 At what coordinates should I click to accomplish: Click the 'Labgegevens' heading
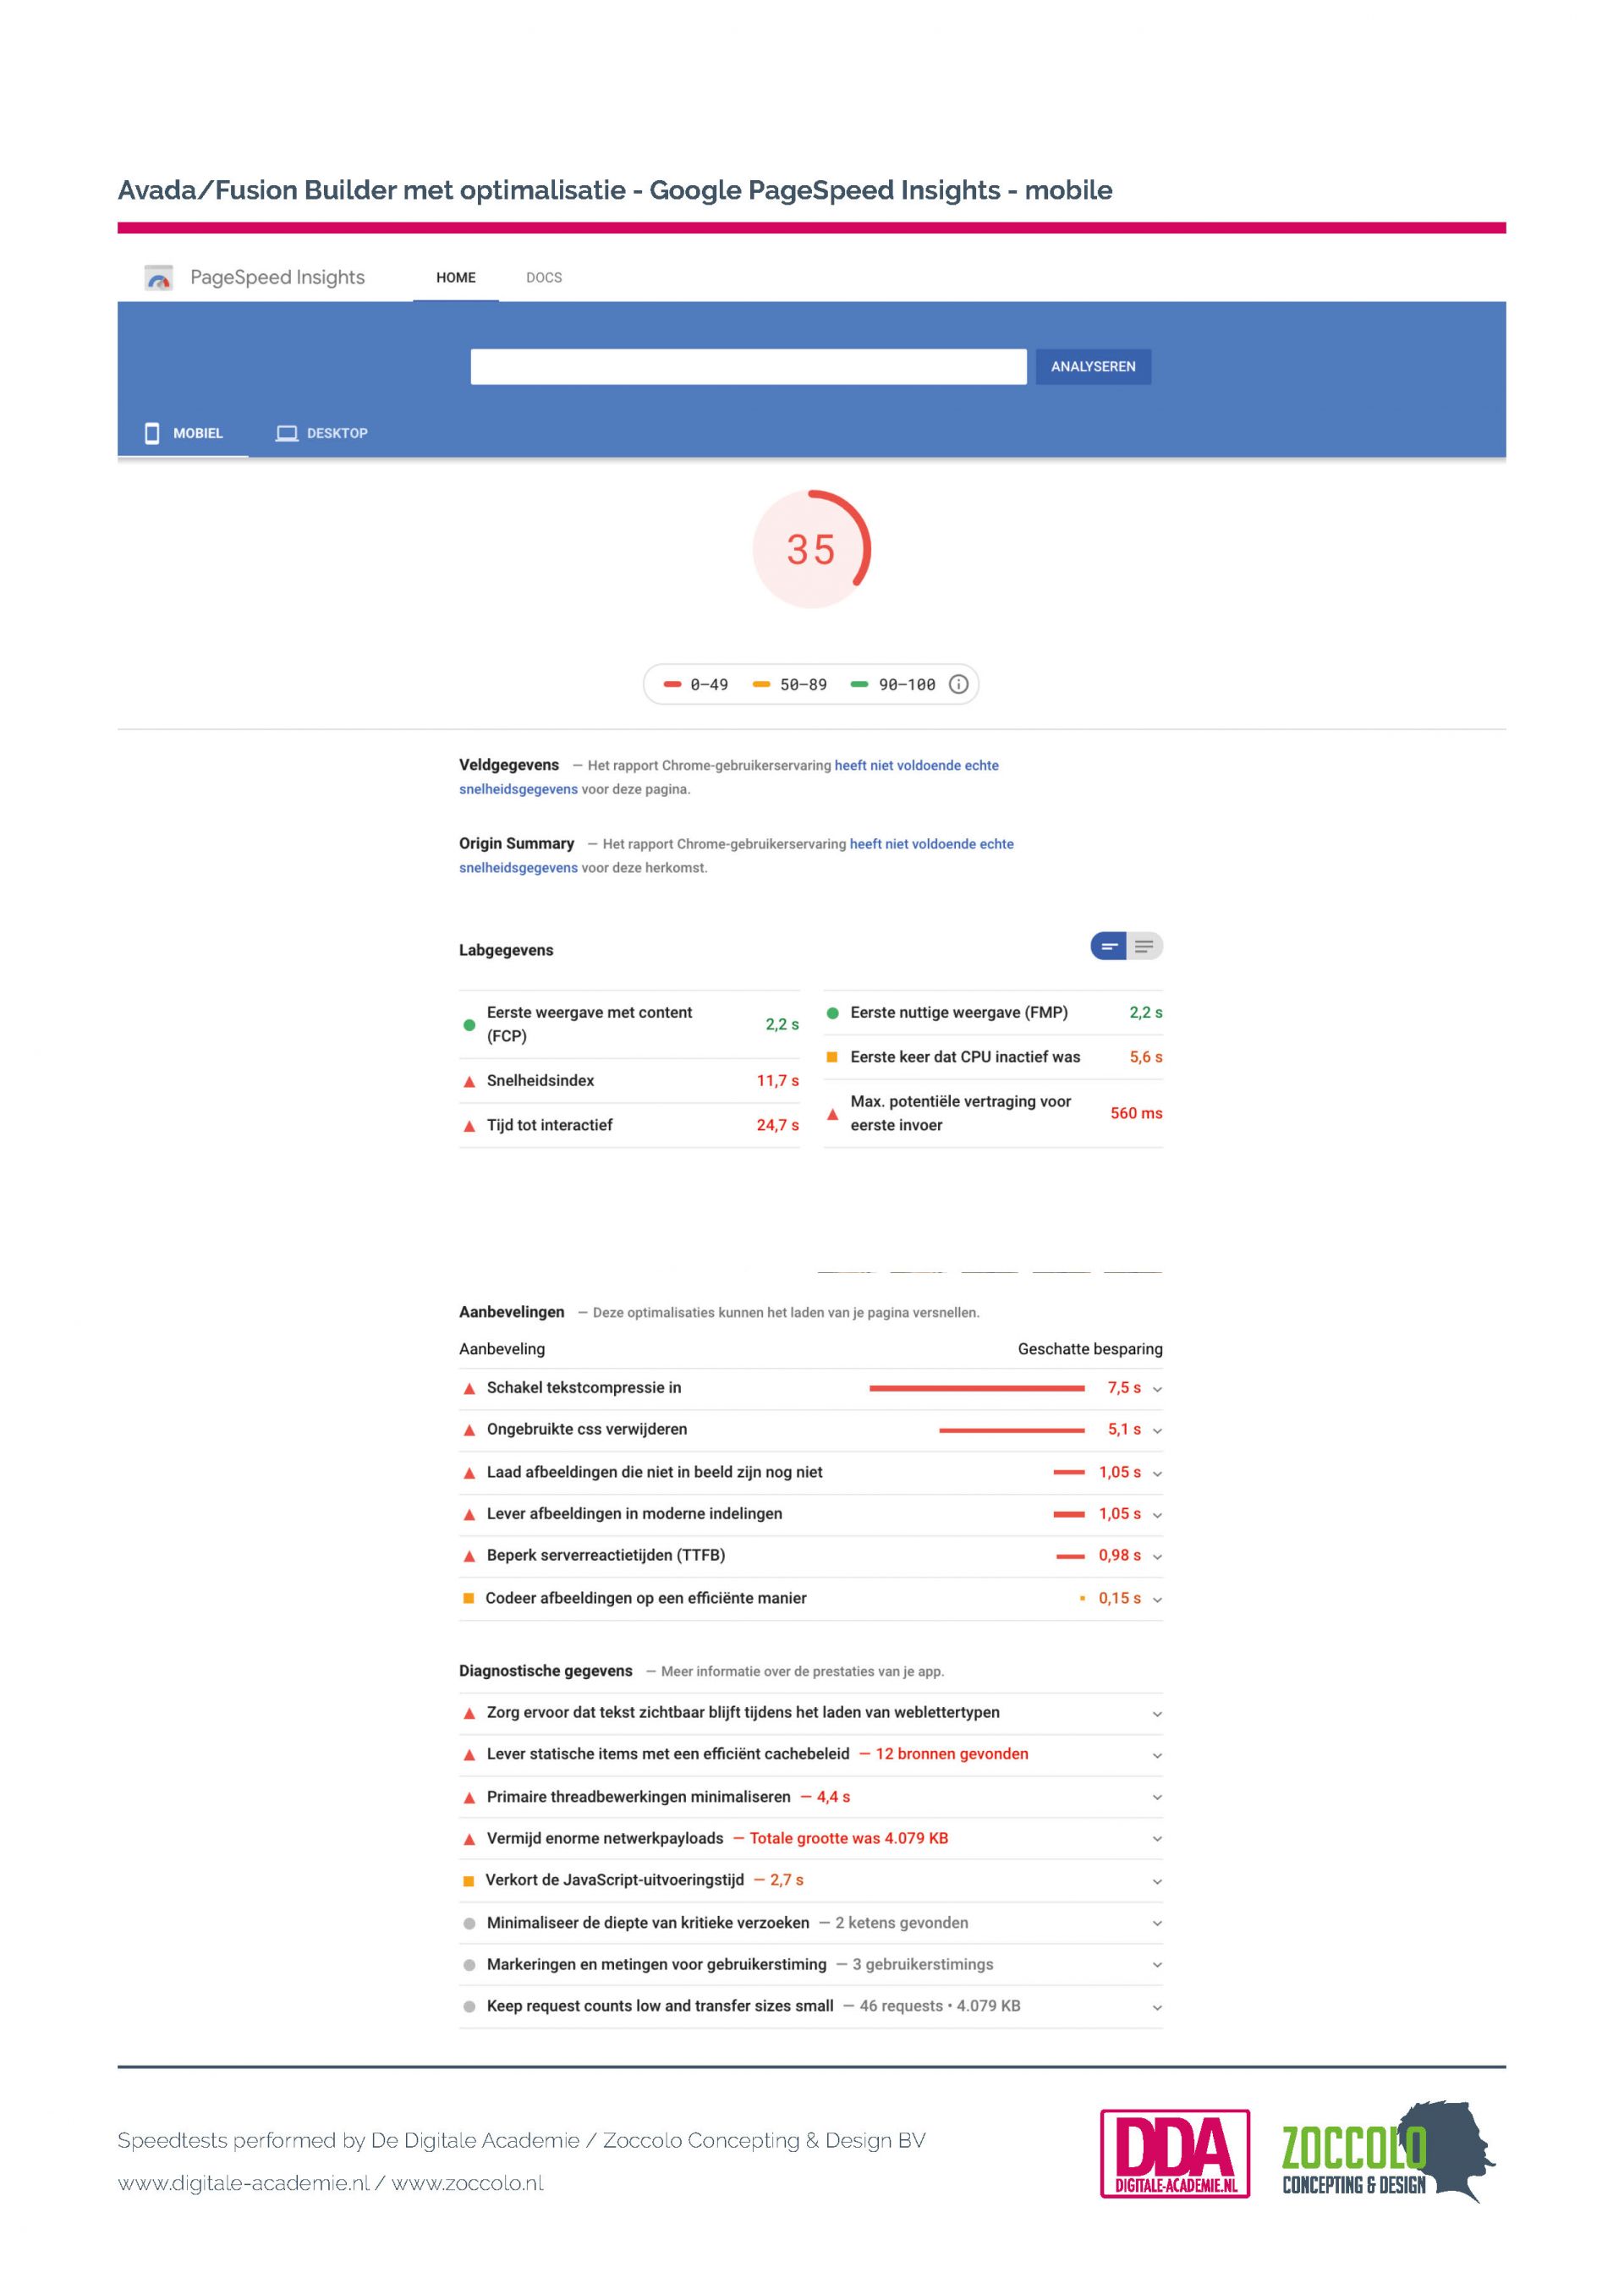(x=506, y=950)
